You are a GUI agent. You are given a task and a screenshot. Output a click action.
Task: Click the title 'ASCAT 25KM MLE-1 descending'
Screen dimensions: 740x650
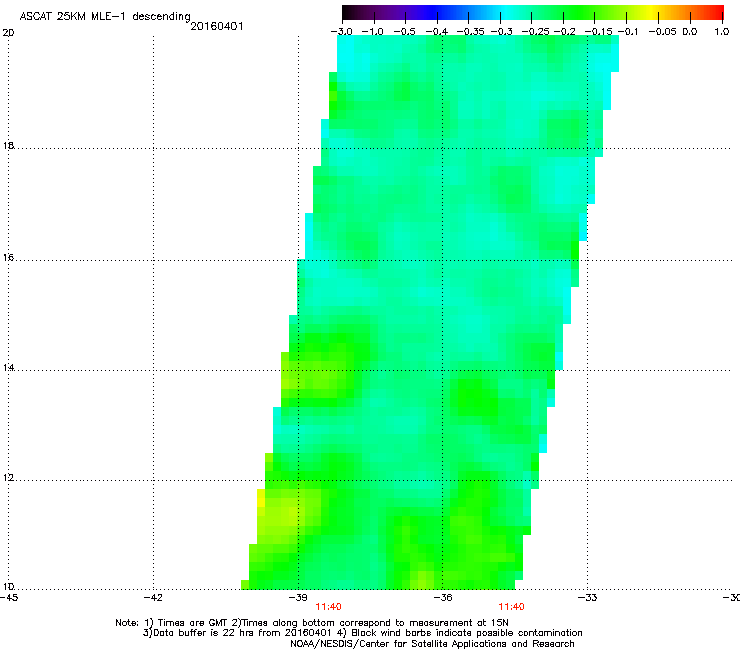[105, 17]
